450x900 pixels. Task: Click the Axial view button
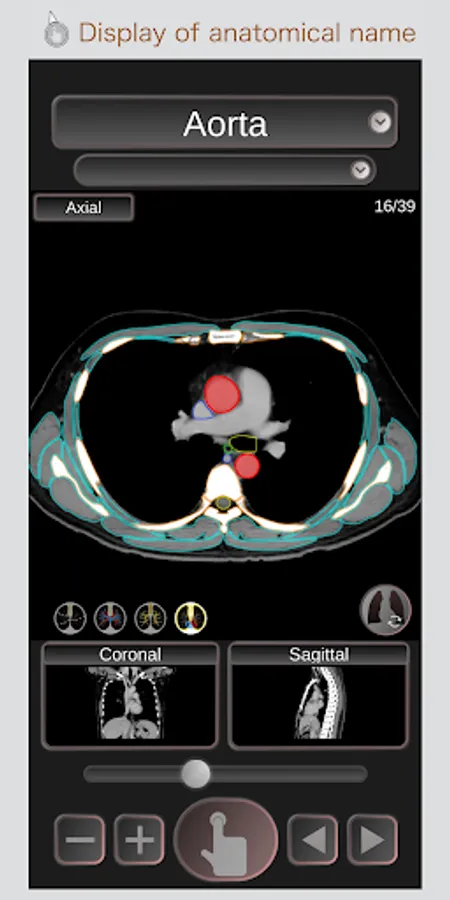pyautogui.click(x=84, y=207)
